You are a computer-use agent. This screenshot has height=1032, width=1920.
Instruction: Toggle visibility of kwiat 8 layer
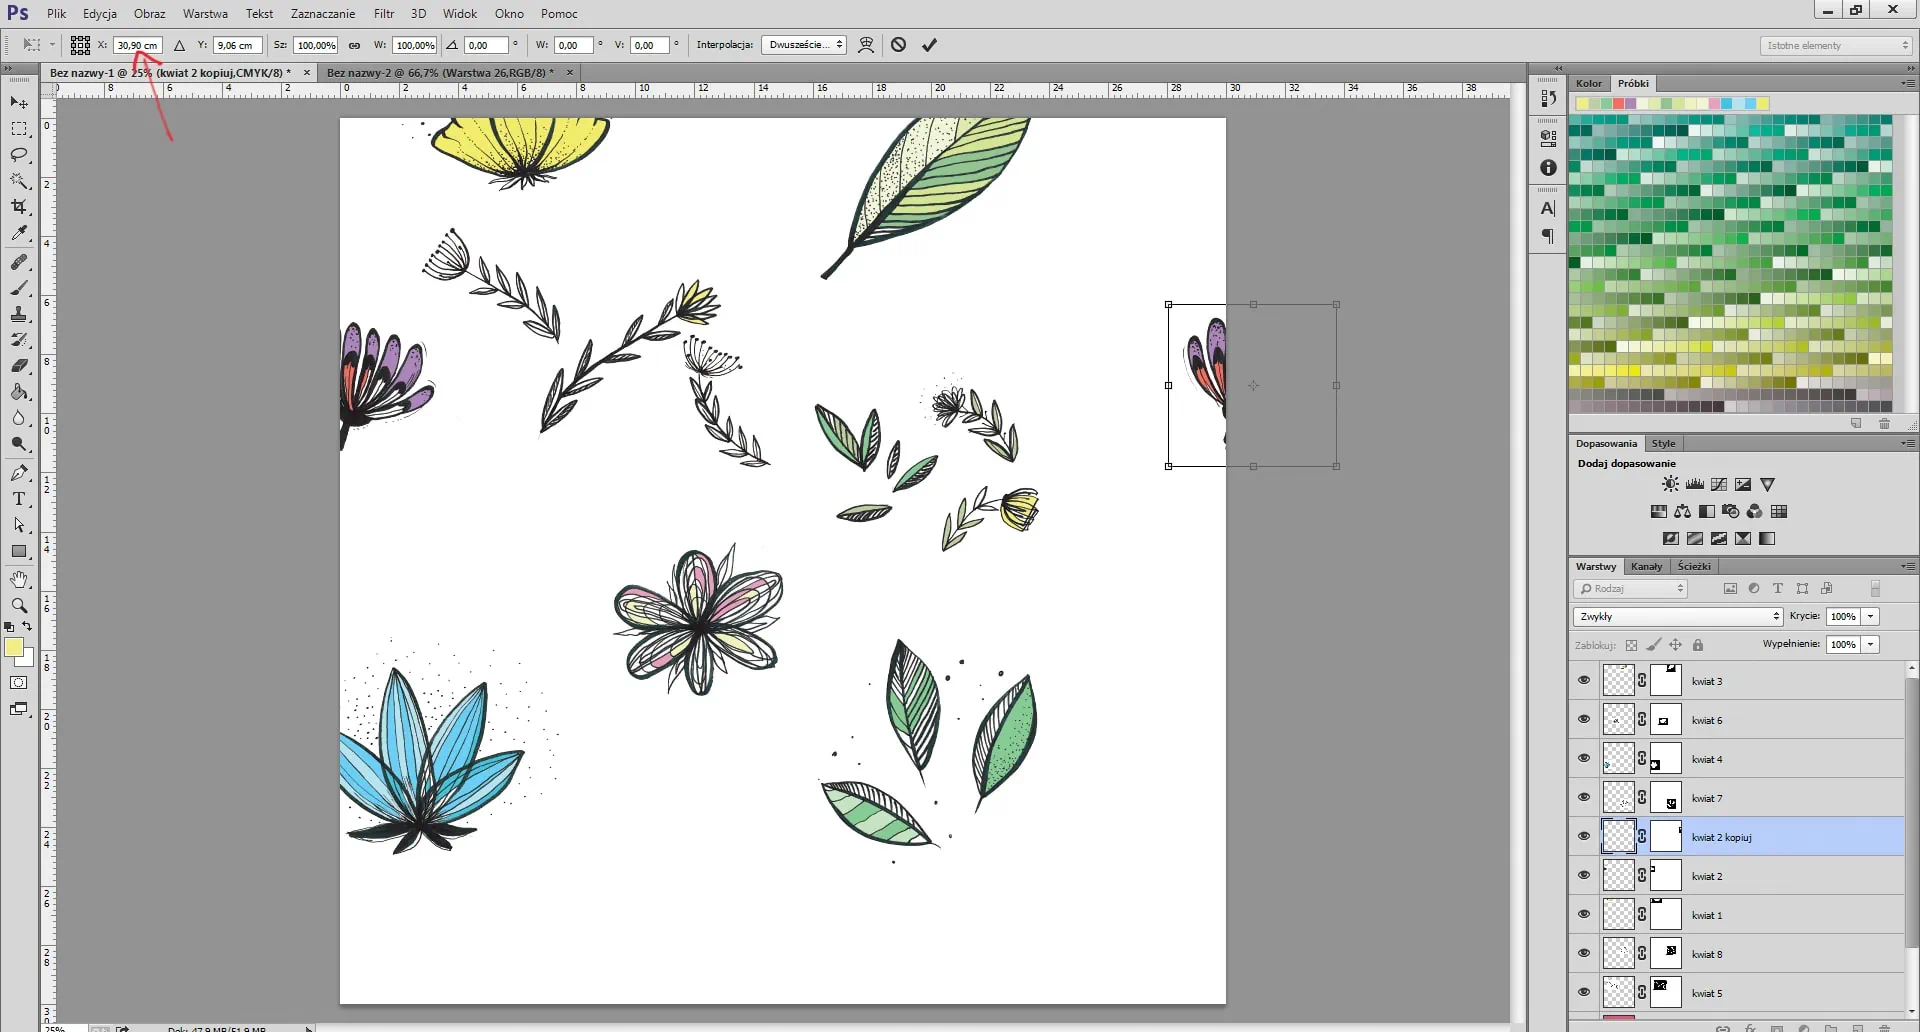1584,954
